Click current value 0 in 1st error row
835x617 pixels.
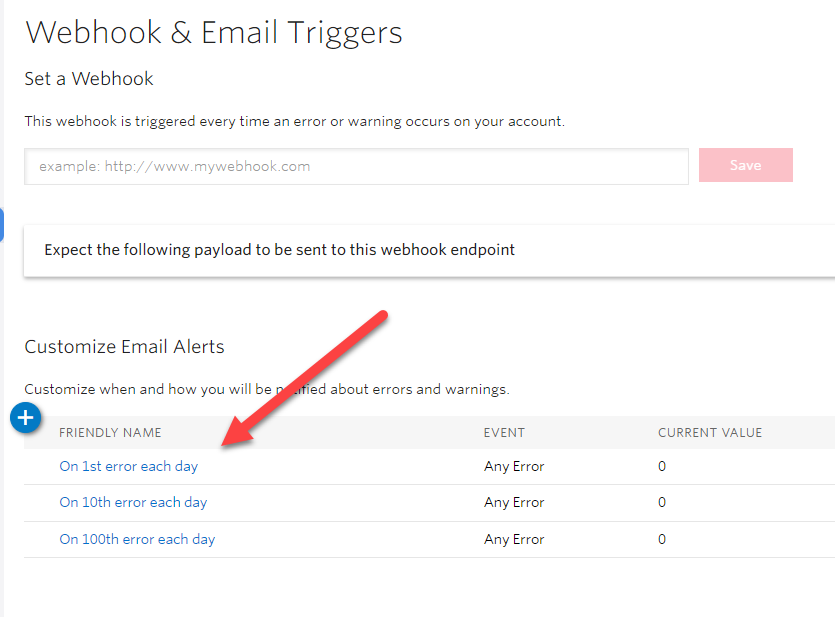click(x=662, y=466)
